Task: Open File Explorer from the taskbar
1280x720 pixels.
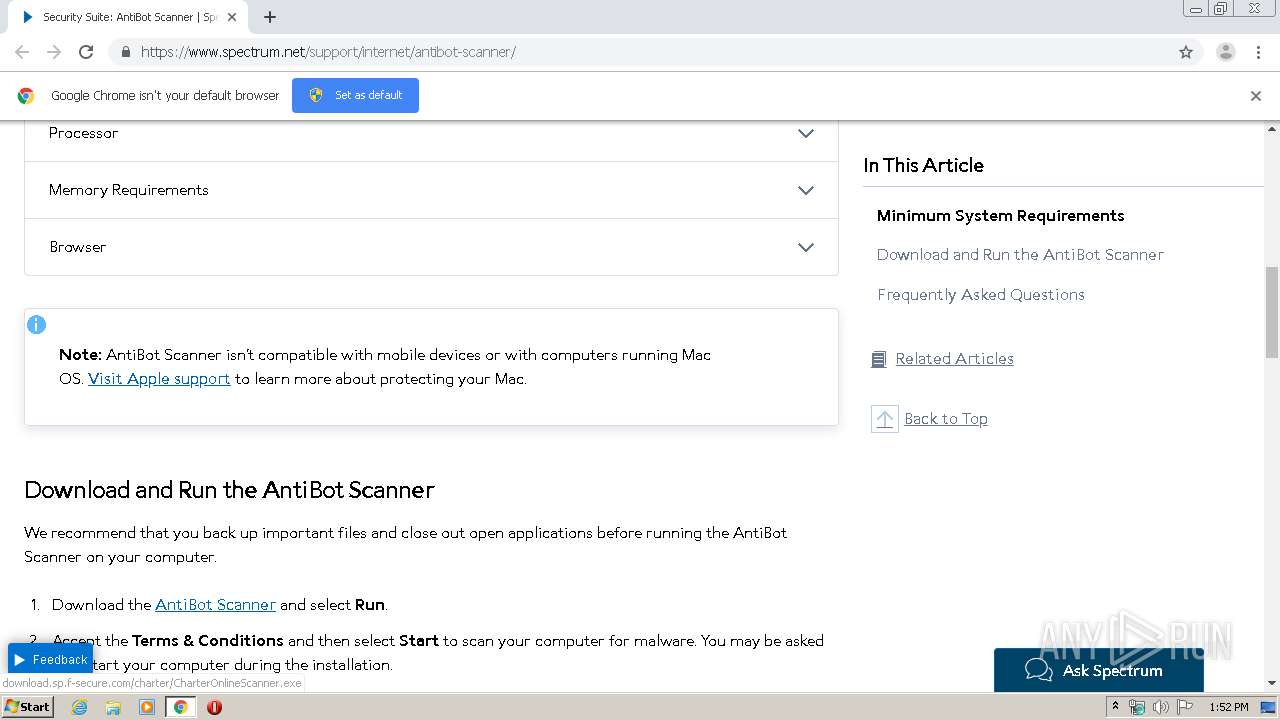Action: 113,707
